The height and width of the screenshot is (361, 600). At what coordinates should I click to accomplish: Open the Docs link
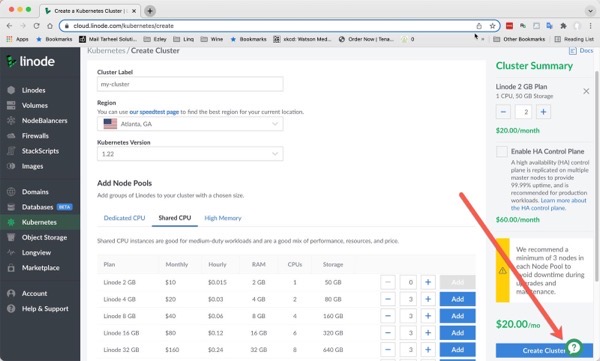(581, 51)
